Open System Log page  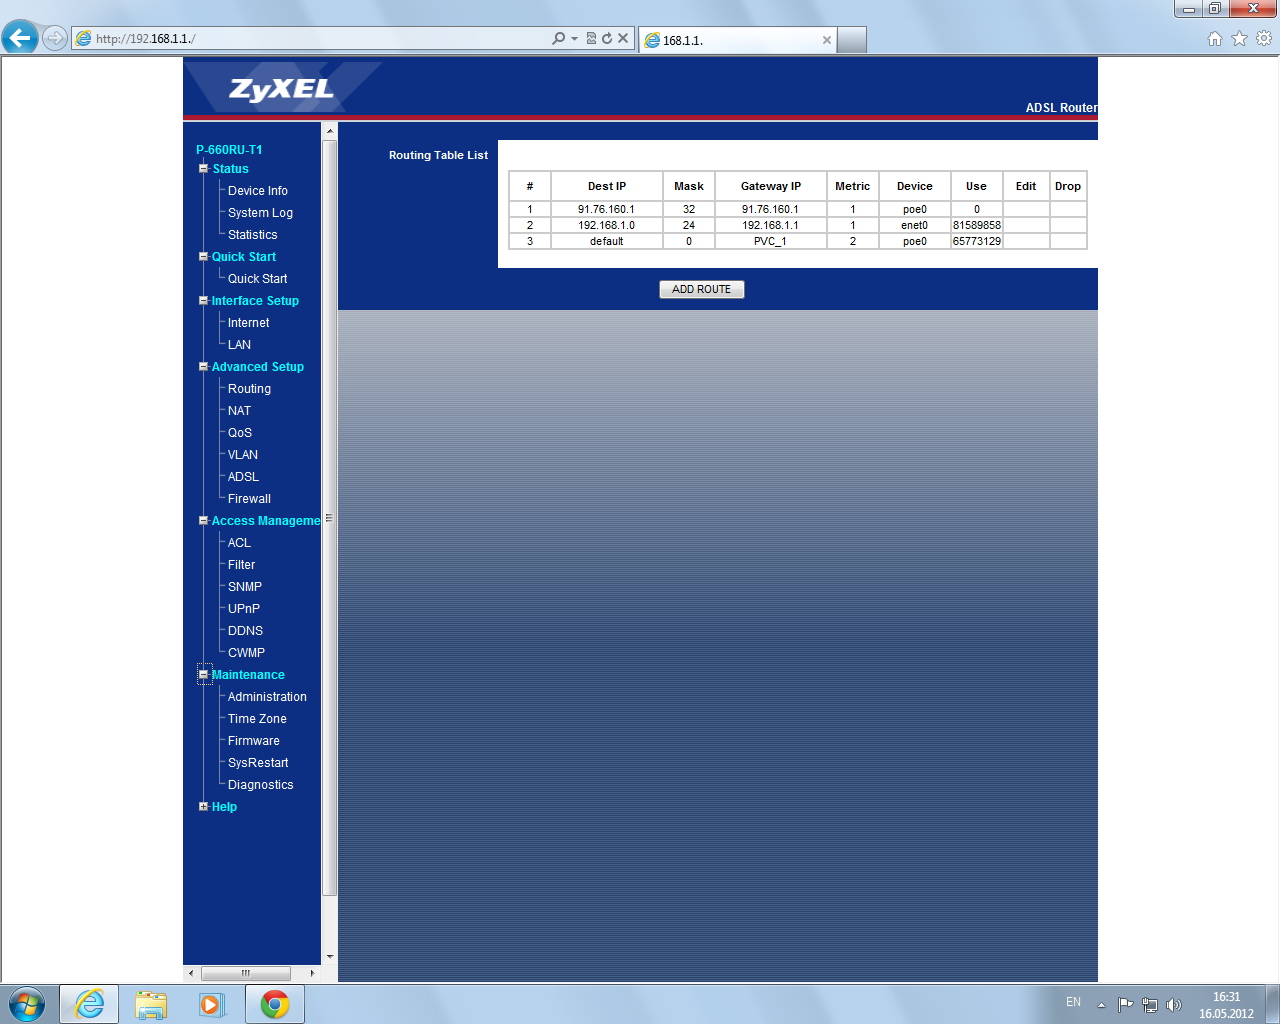pos(260,213)
